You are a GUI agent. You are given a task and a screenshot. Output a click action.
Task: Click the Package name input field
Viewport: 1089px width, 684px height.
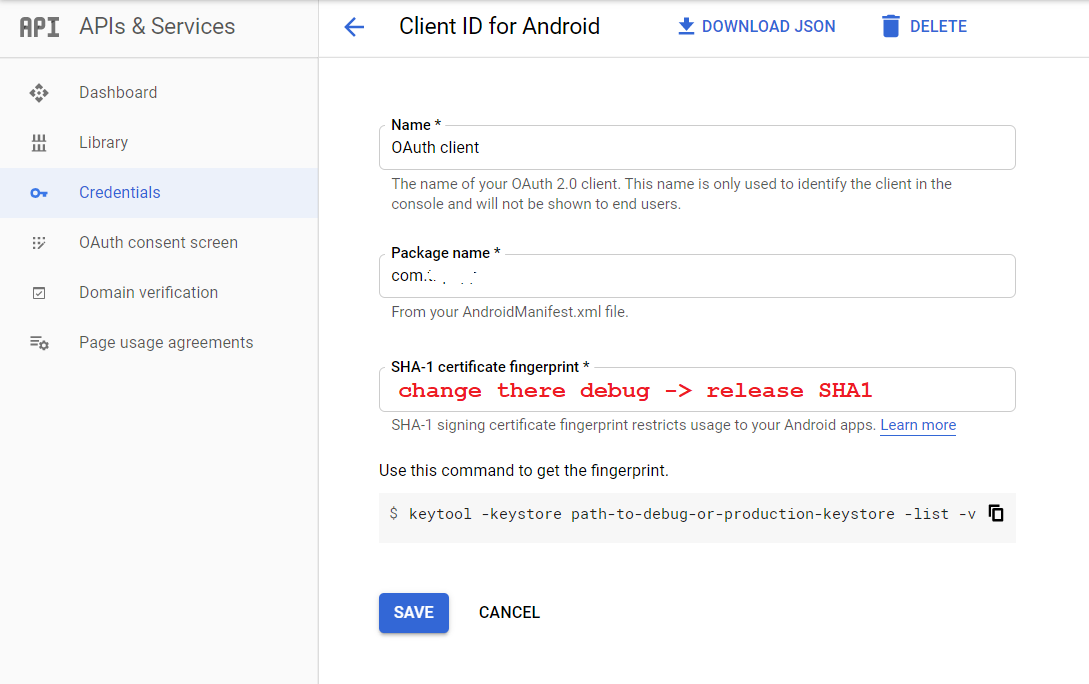coord(697,276)
